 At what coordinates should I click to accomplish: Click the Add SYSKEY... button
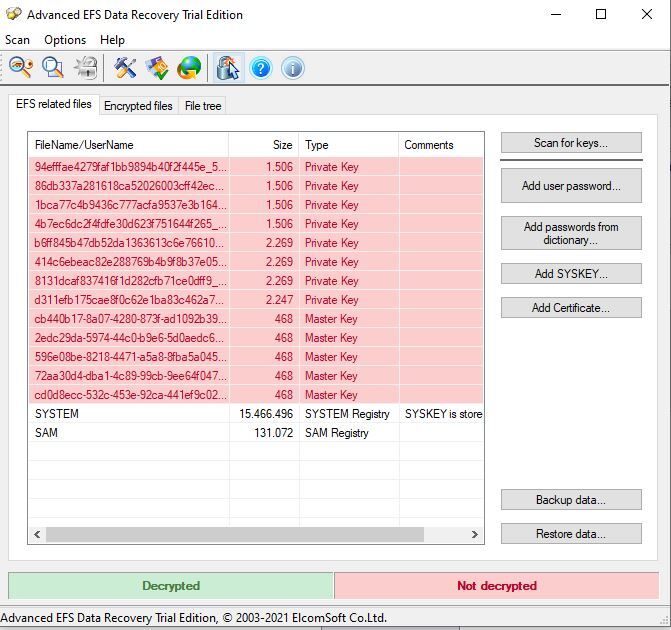pos(571,273)
